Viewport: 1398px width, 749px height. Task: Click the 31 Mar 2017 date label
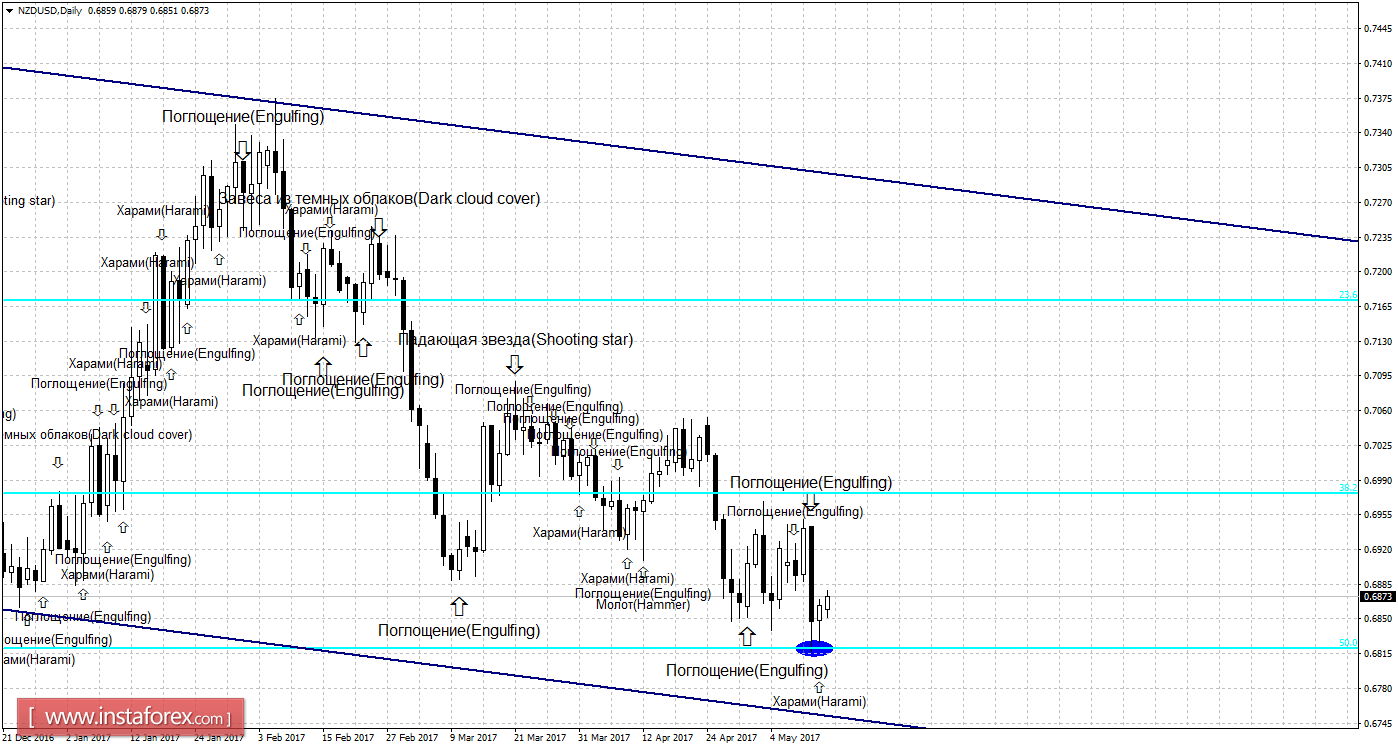604,738
